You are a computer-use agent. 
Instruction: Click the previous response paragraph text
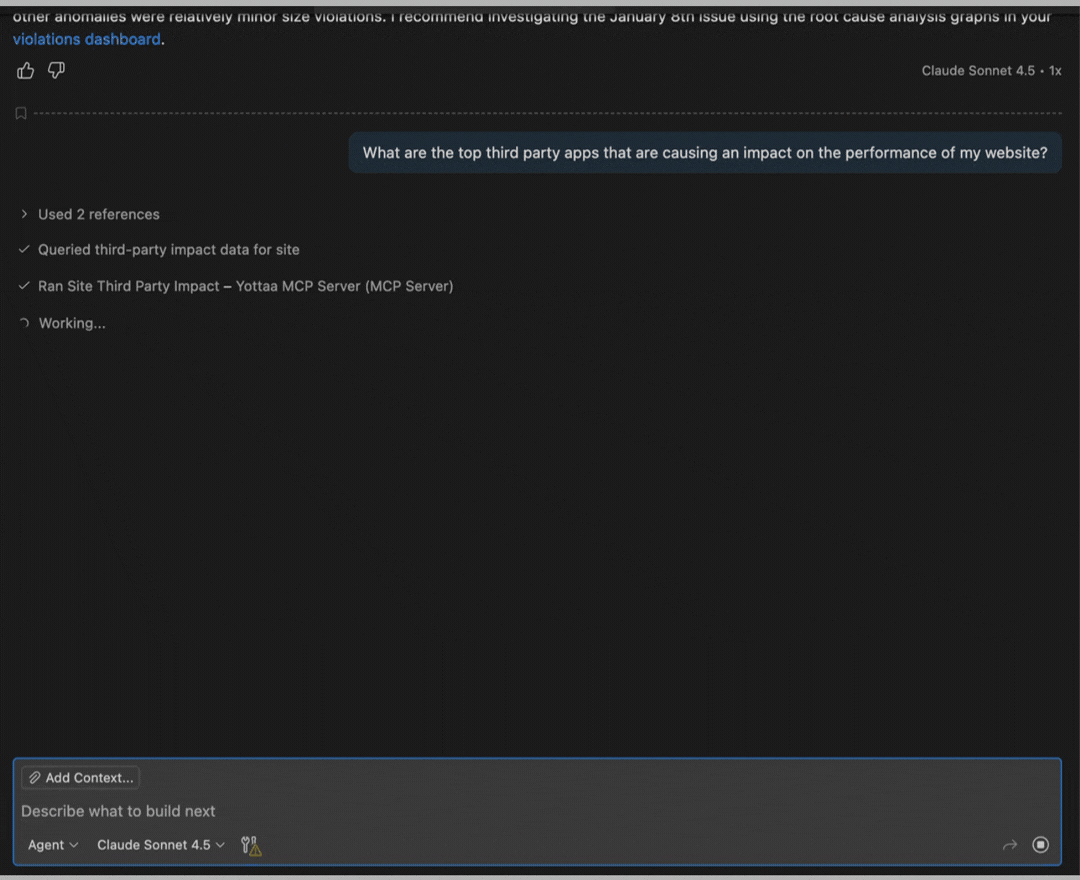tap(530, 17)
